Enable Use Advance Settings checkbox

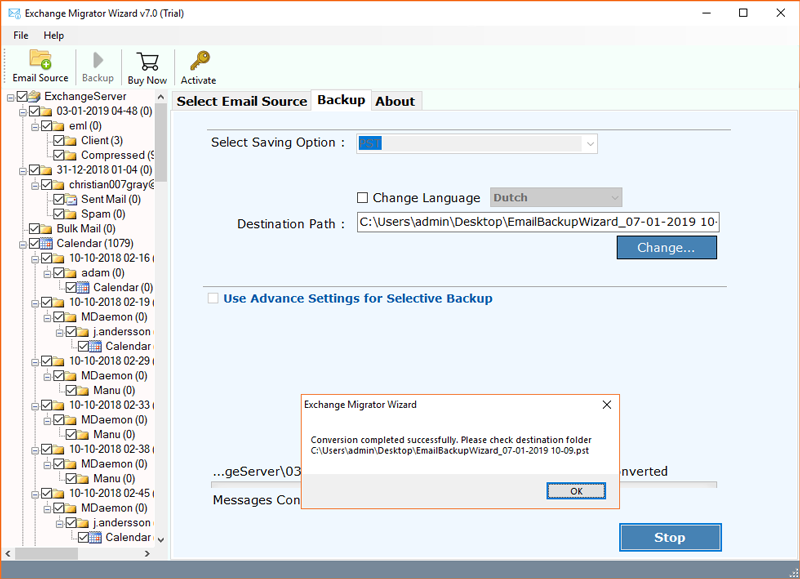point(213,298)
